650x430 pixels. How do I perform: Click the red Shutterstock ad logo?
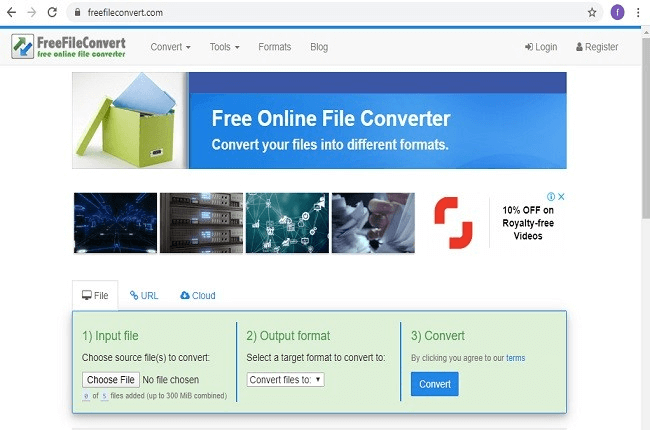pyautogui.click(x=453, y=223)
